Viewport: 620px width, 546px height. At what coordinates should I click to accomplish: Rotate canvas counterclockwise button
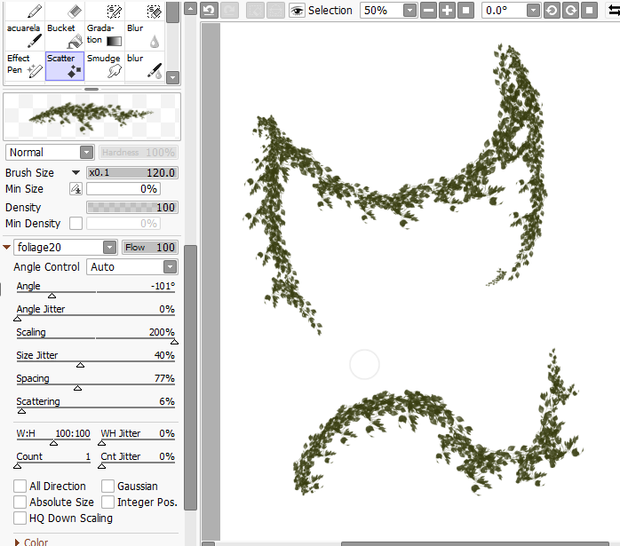tap(552, 10)
